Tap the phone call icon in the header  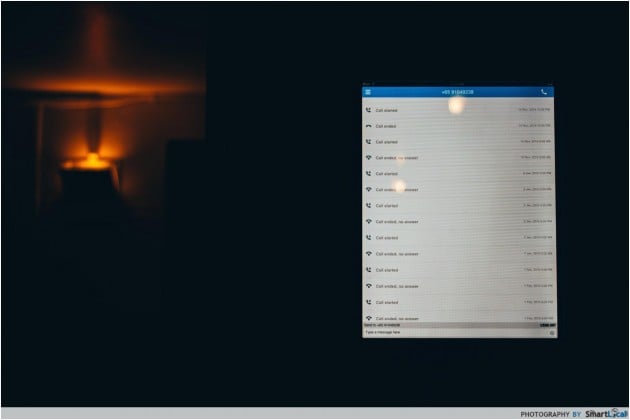pos(544,92)
